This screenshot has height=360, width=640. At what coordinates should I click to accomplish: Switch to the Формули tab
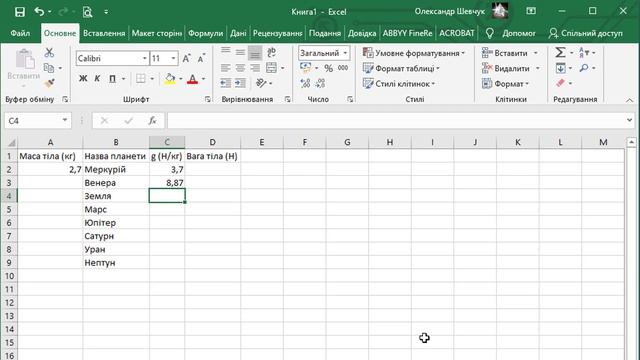coord(206,33)
